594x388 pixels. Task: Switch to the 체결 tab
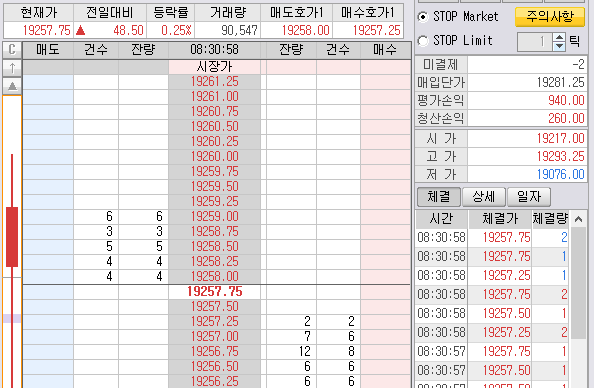coord(439,197)
